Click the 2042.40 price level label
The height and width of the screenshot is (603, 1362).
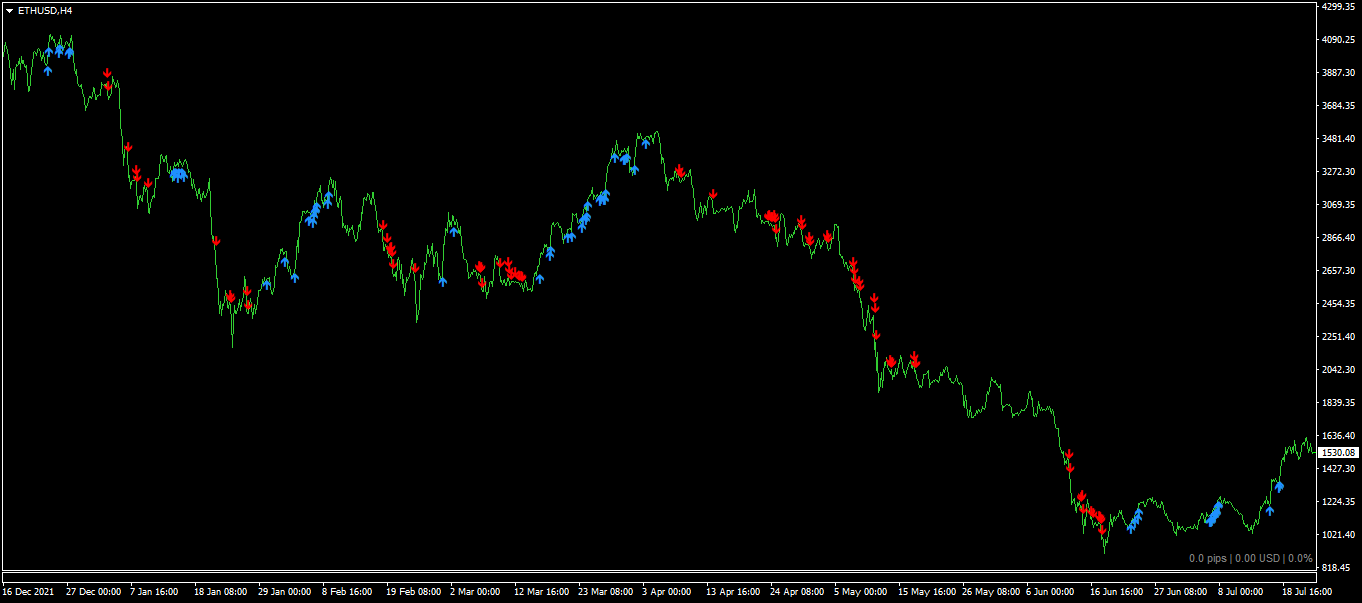[1338, 370]
